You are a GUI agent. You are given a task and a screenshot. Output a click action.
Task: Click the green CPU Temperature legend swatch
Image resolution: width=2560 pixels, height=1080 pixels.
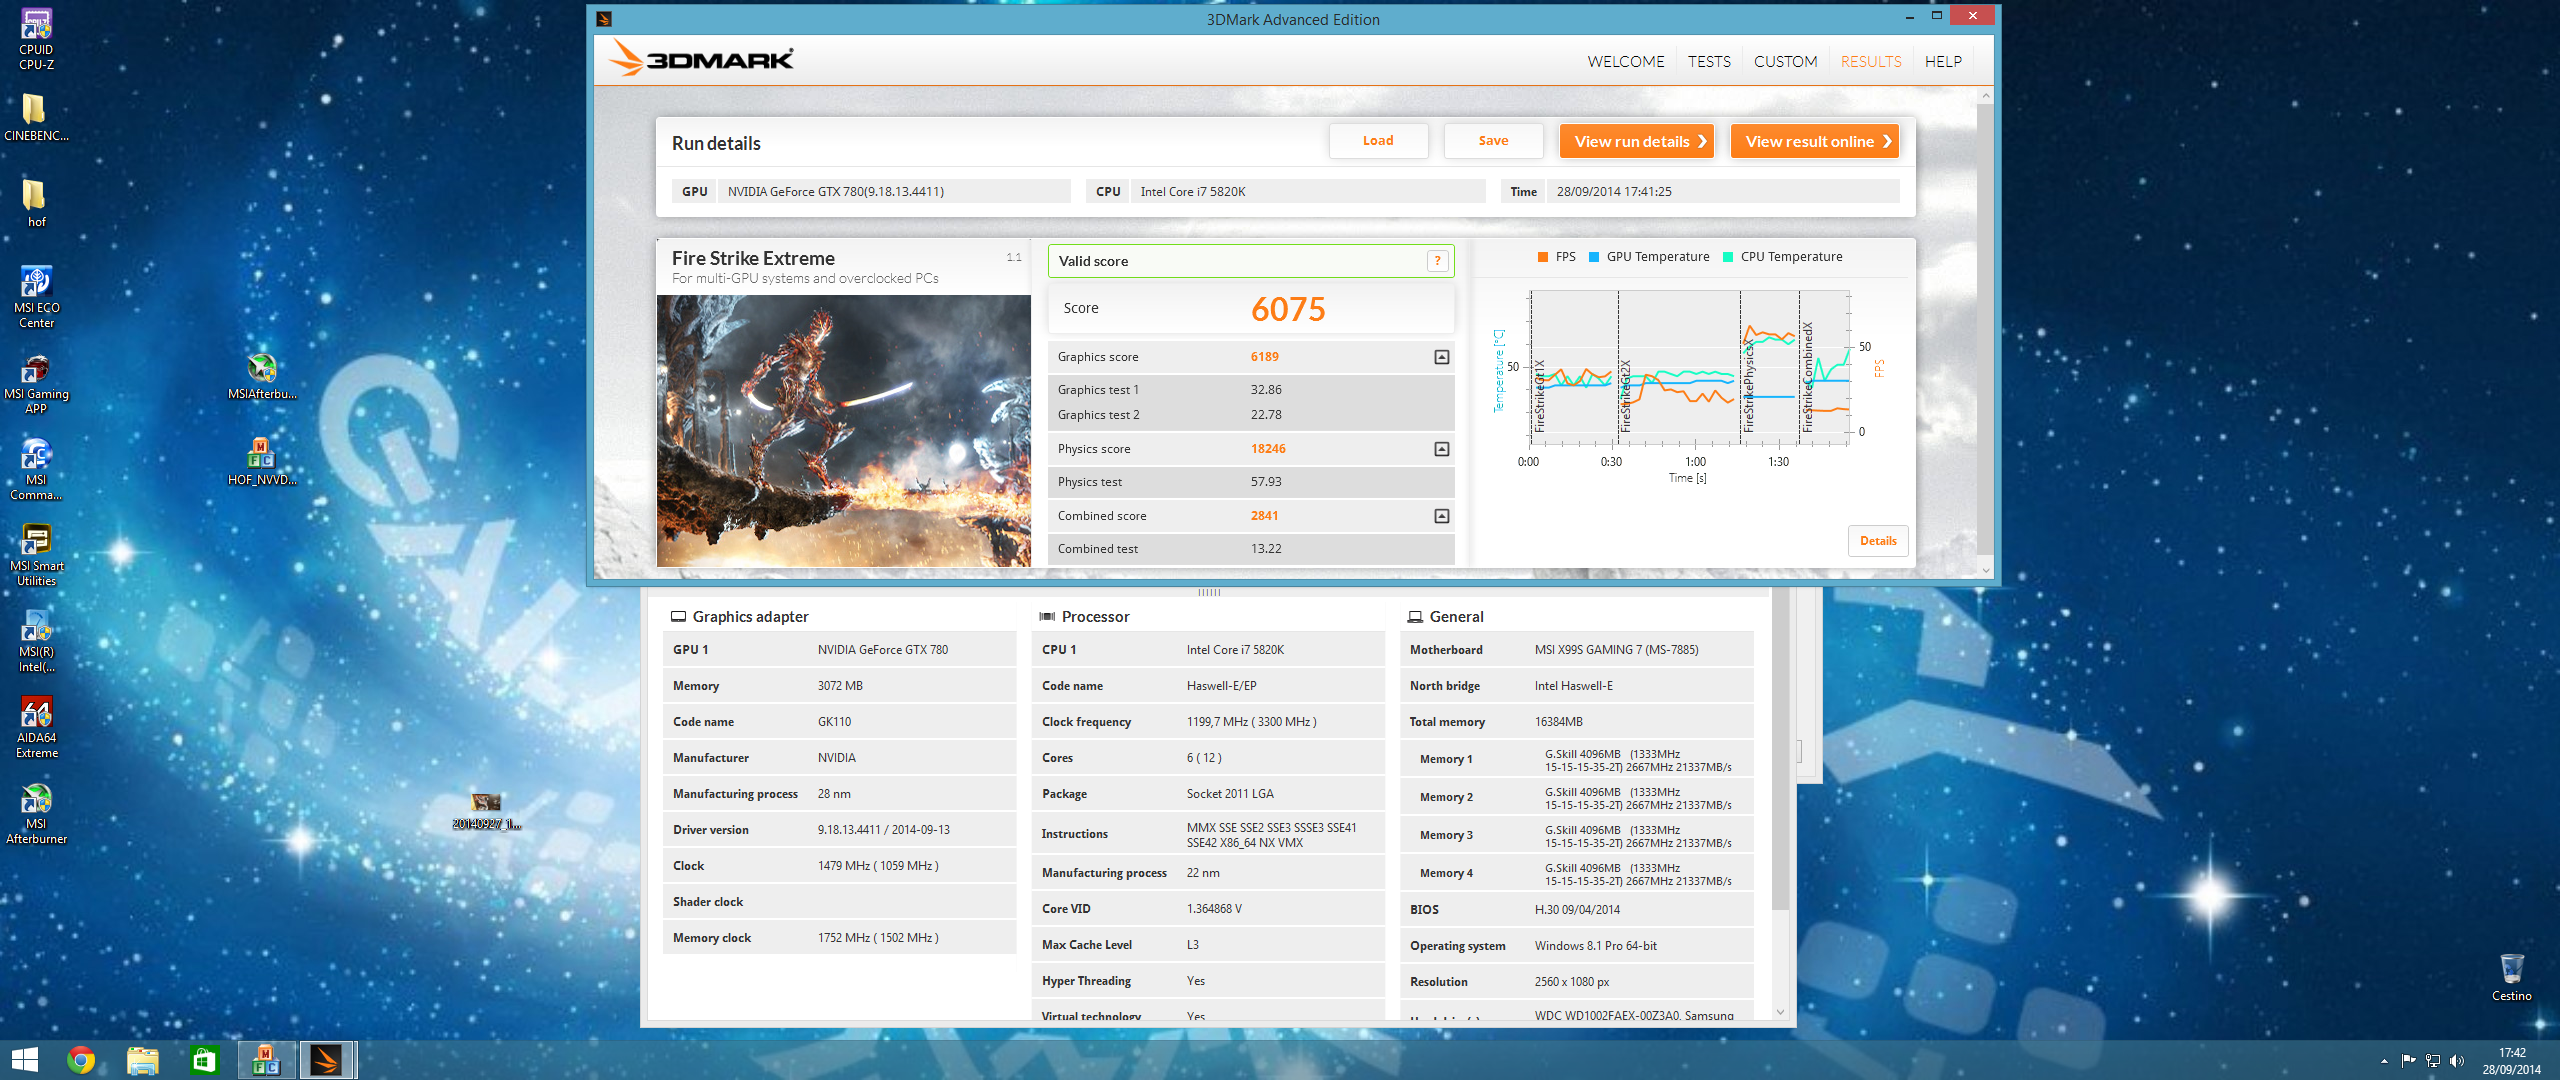[1728, 257]
